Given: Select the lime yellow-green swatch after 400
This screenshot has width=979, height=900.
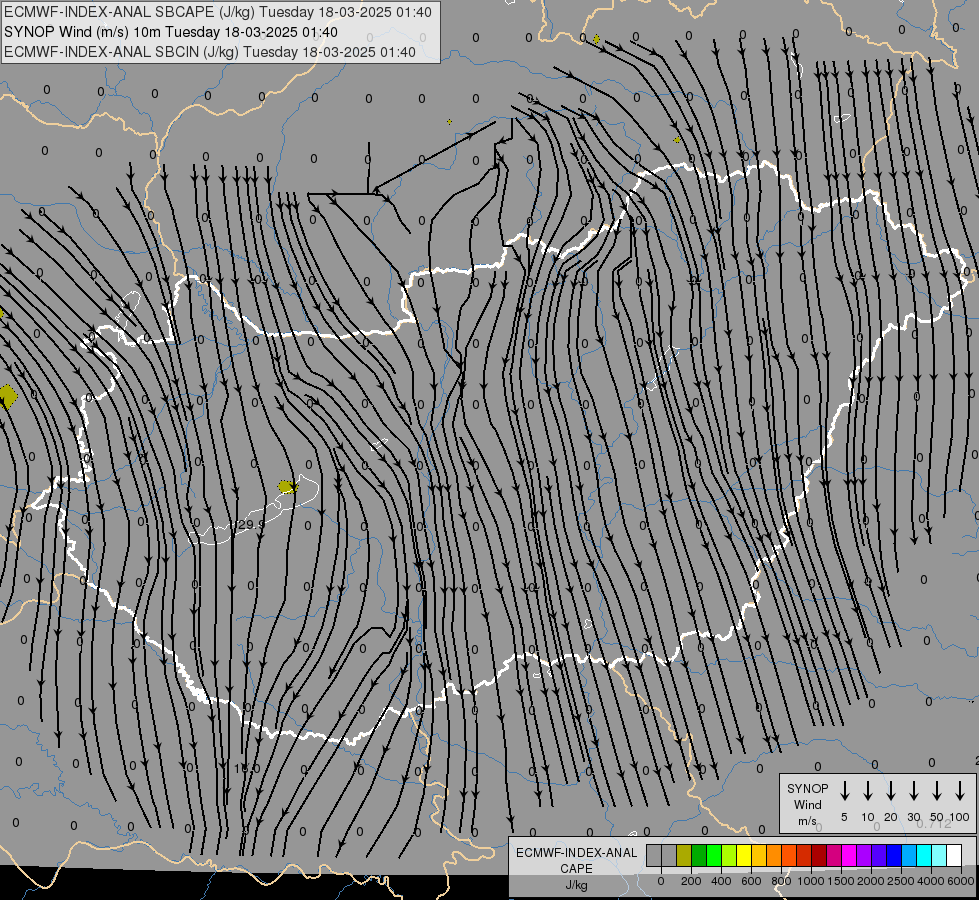Looking at the screenshot, I should pos(729,855).
